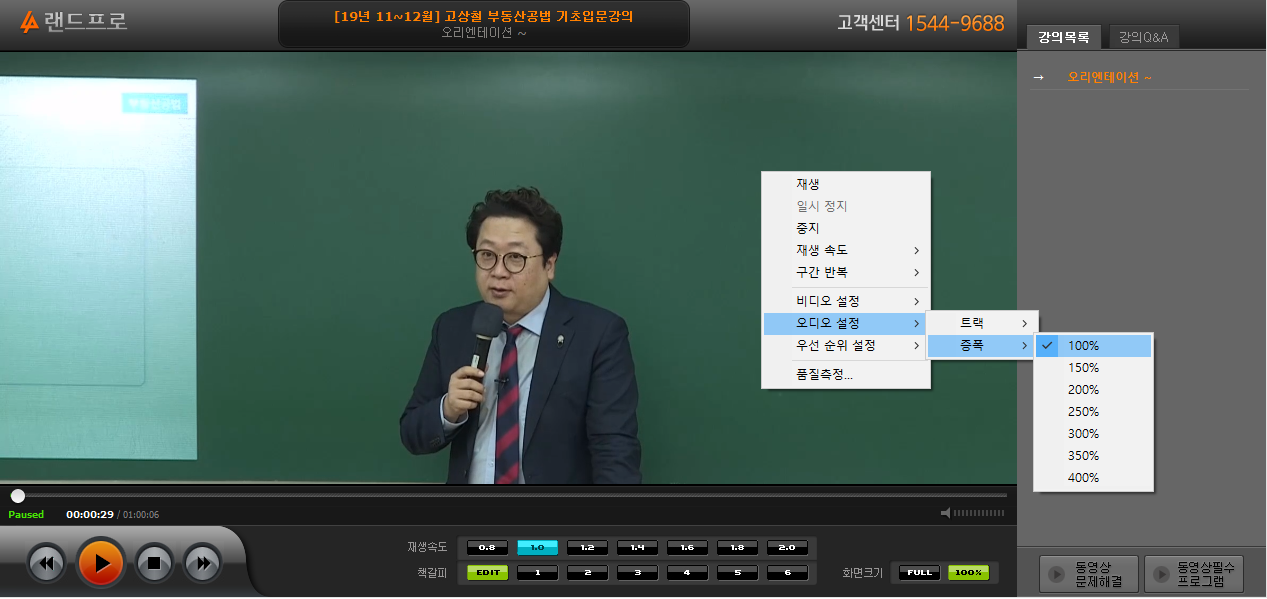Choose 250% amplification
The height and width of the screenshot is (599, 1267).
[1093, 411]
